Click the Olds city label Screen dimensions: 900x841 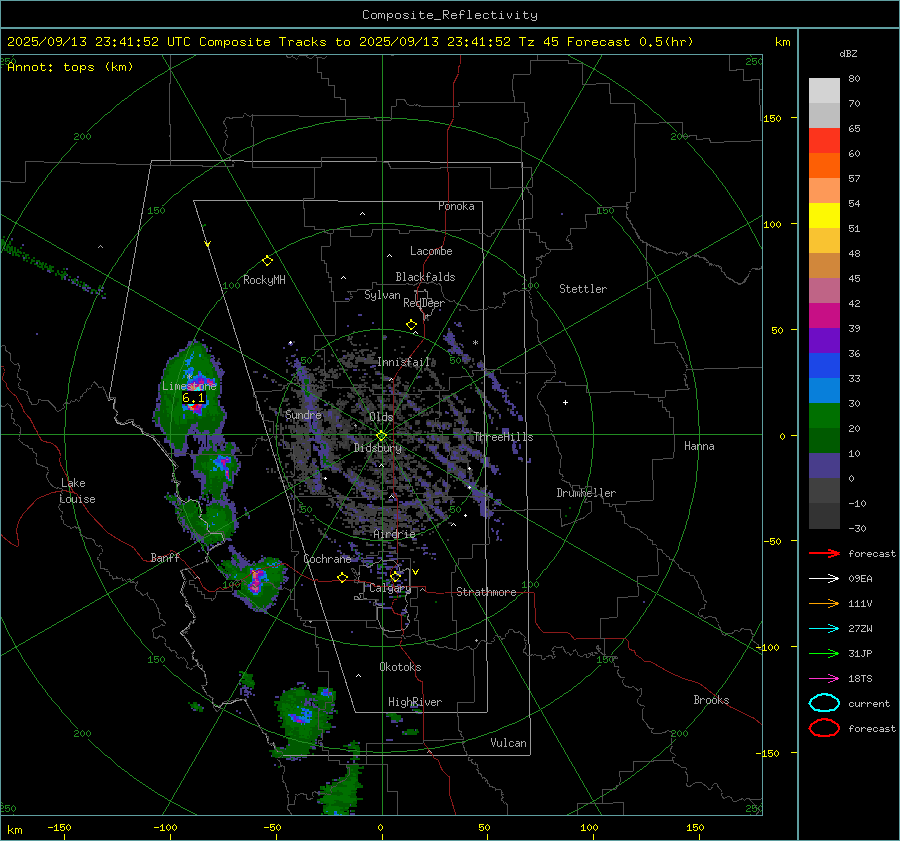click(381, 417)
